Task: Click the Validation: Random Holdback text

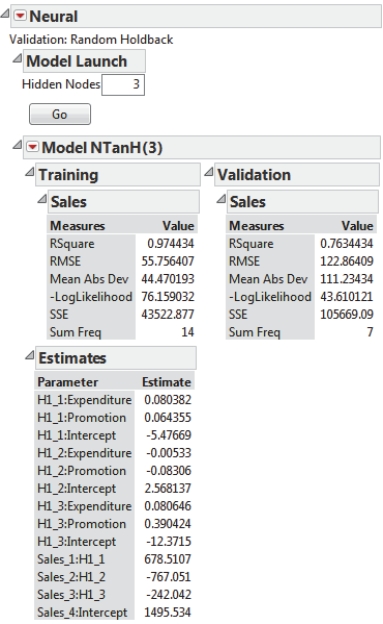Action: point(91,39)
